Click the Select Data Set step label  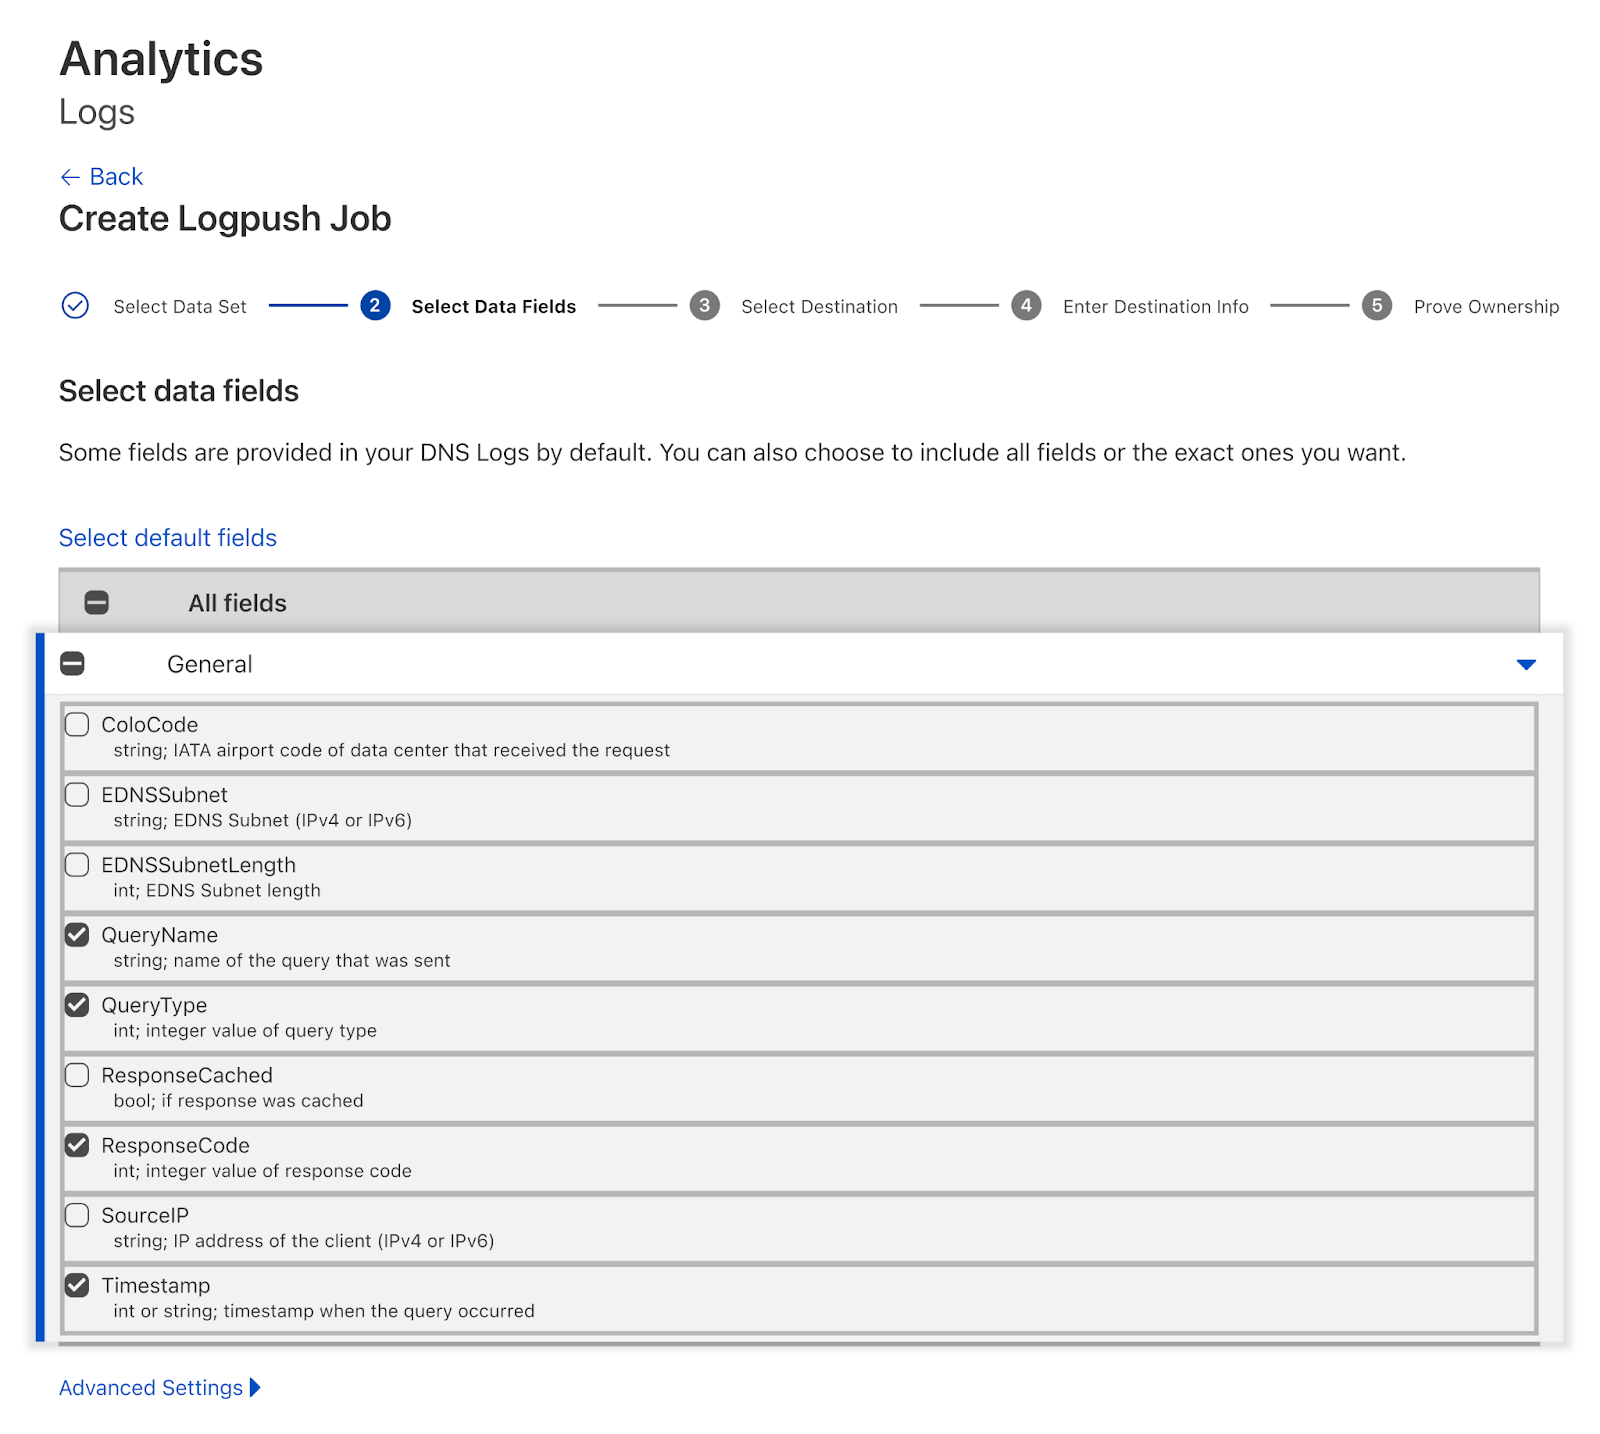tap(180, 307)
